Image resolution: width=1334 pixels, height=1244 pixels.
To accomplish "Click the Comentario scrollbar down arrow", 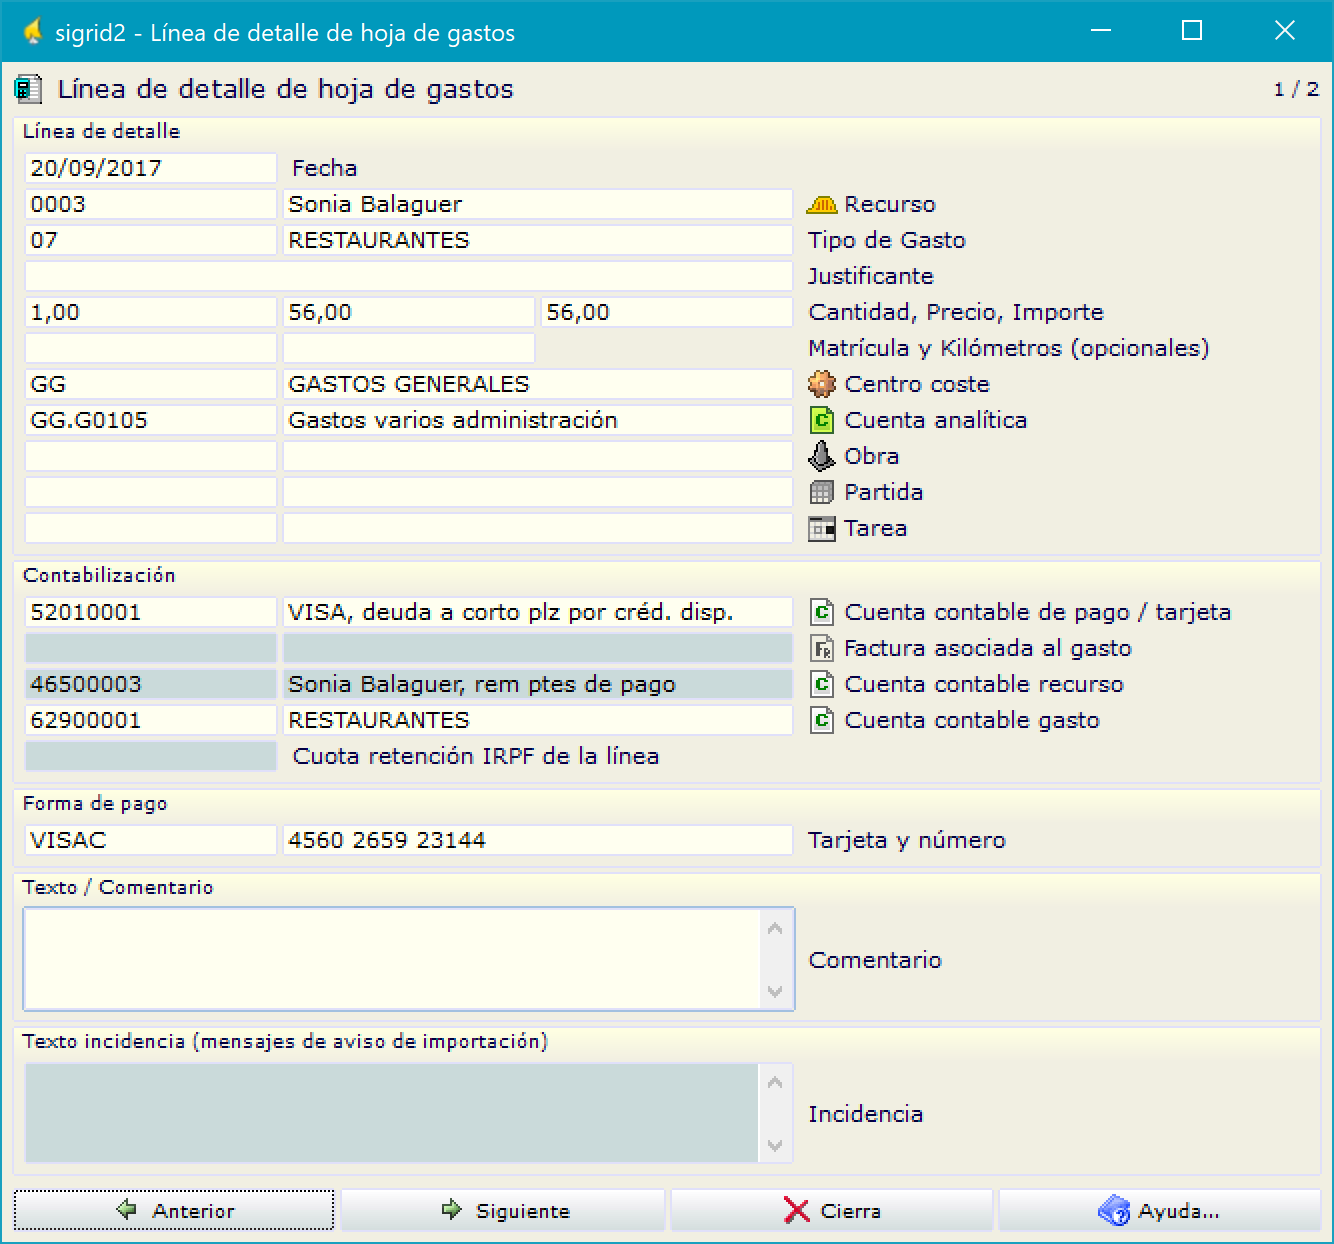I will (775, 991).
